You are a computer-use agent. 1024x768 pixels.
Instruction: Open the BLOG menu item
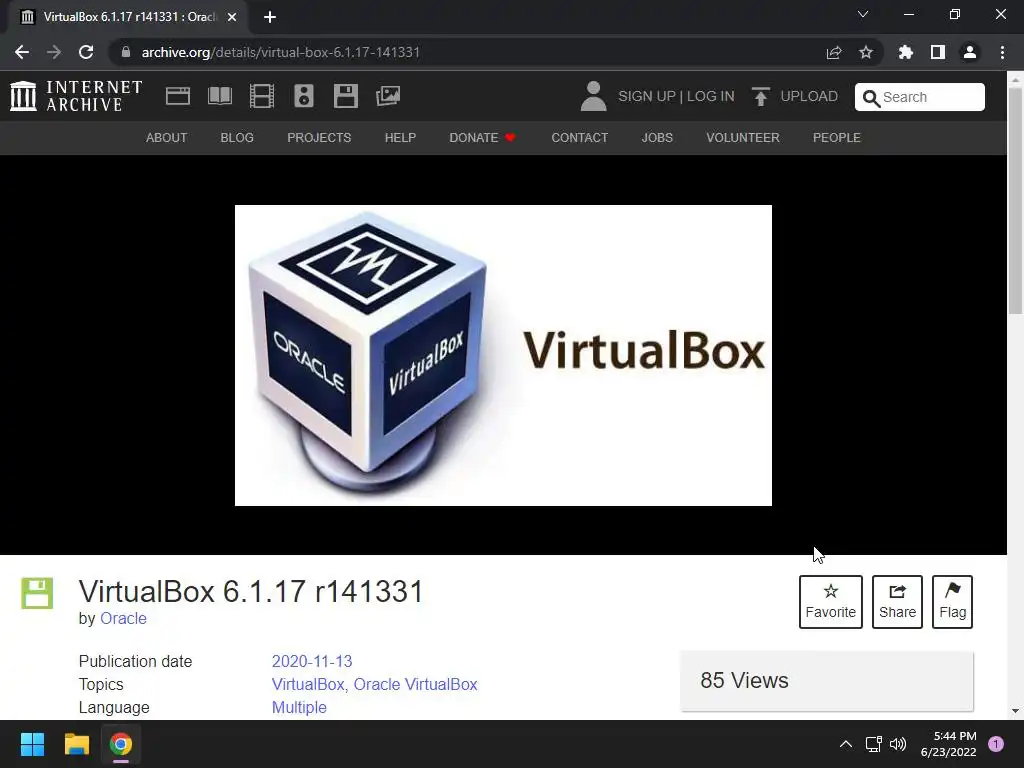click(237, 138)
